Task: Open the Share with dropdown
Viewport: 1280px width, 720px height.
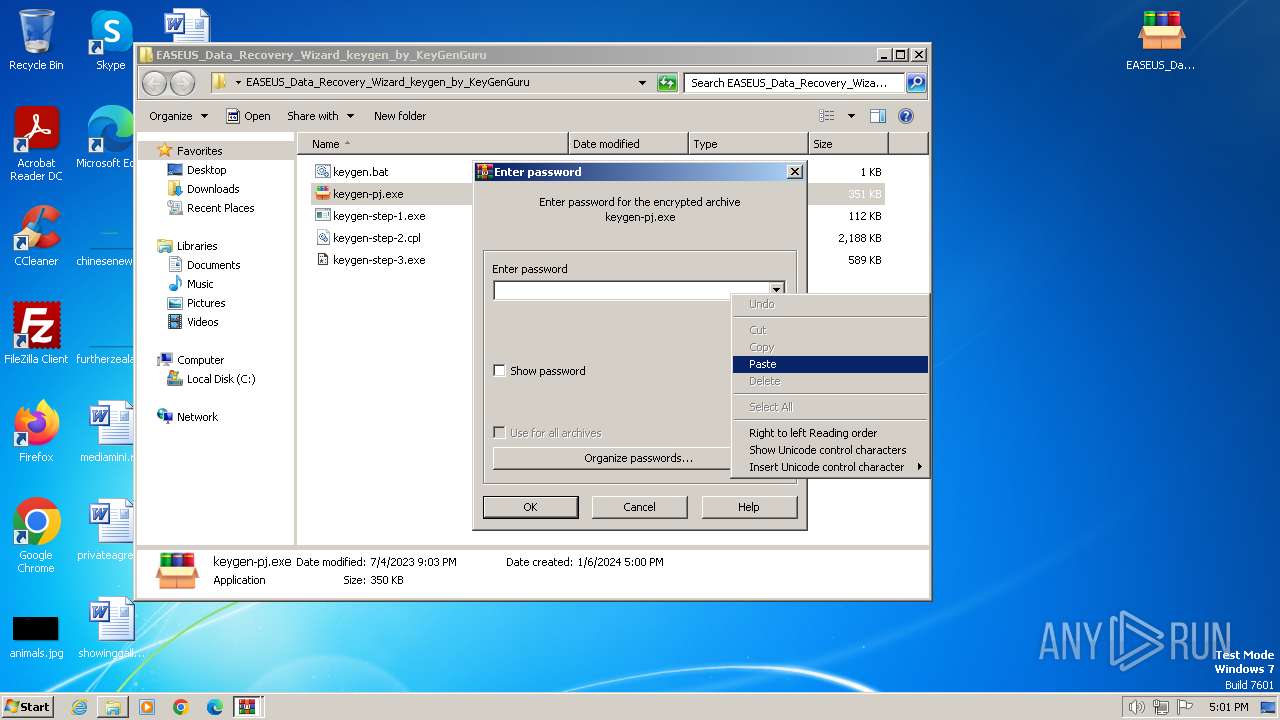Action: (319, 116)
